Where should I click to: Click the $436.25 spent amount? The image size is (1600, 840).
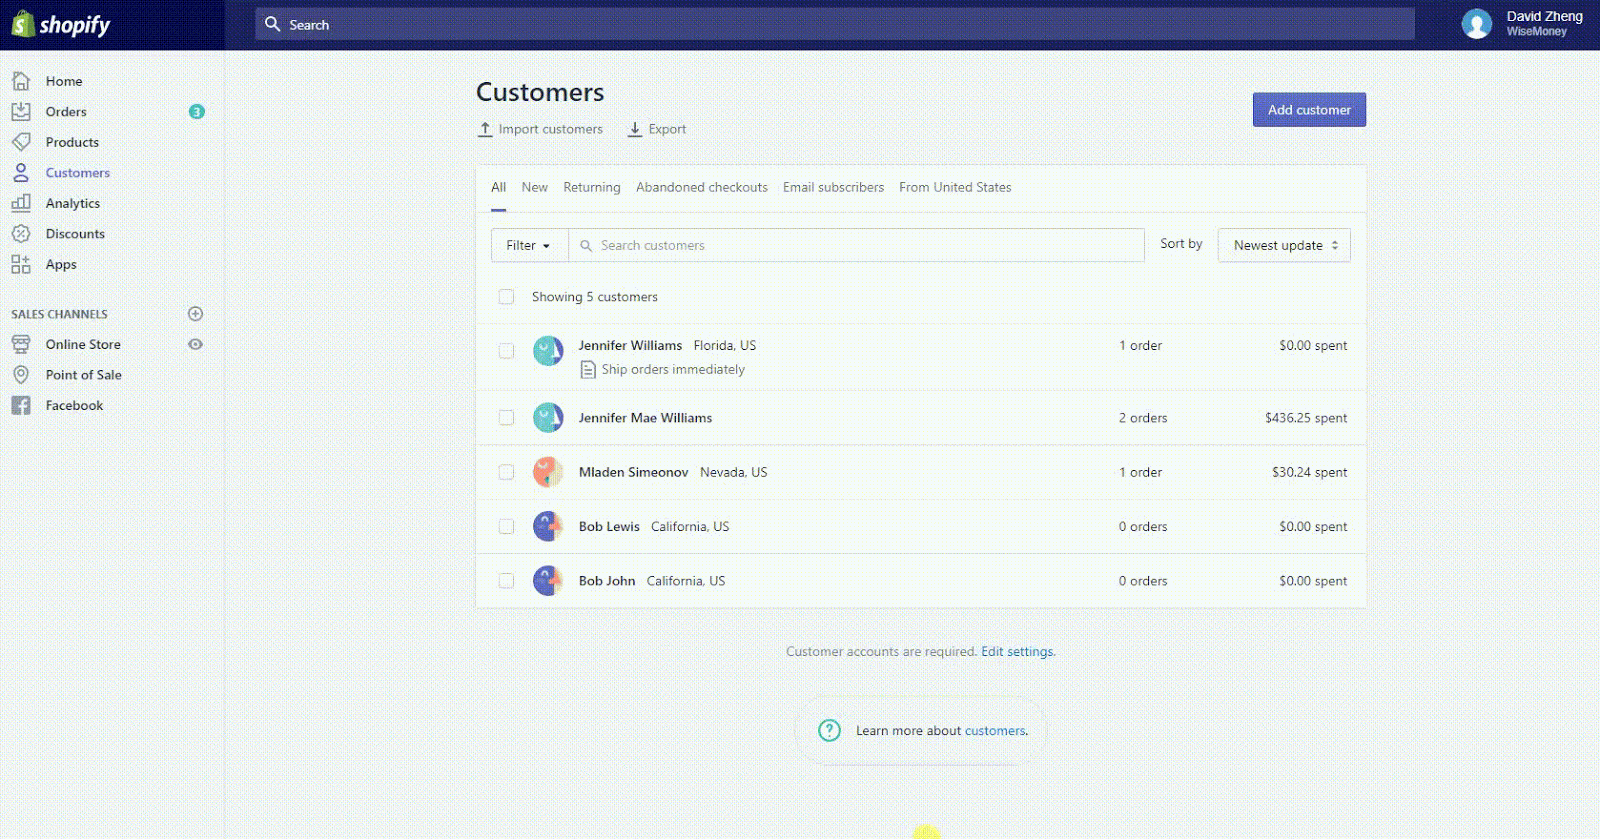(x=1306, y=418)
